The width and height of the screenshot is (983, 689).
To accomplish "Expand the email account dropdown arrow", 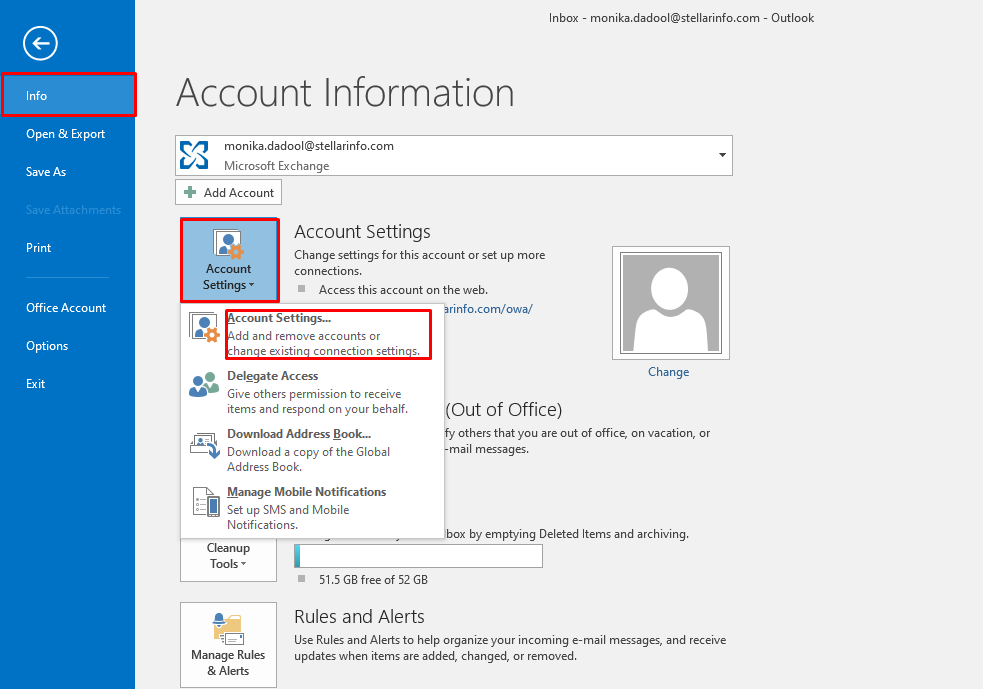I will pyautogui.click(x=722, y=156).
